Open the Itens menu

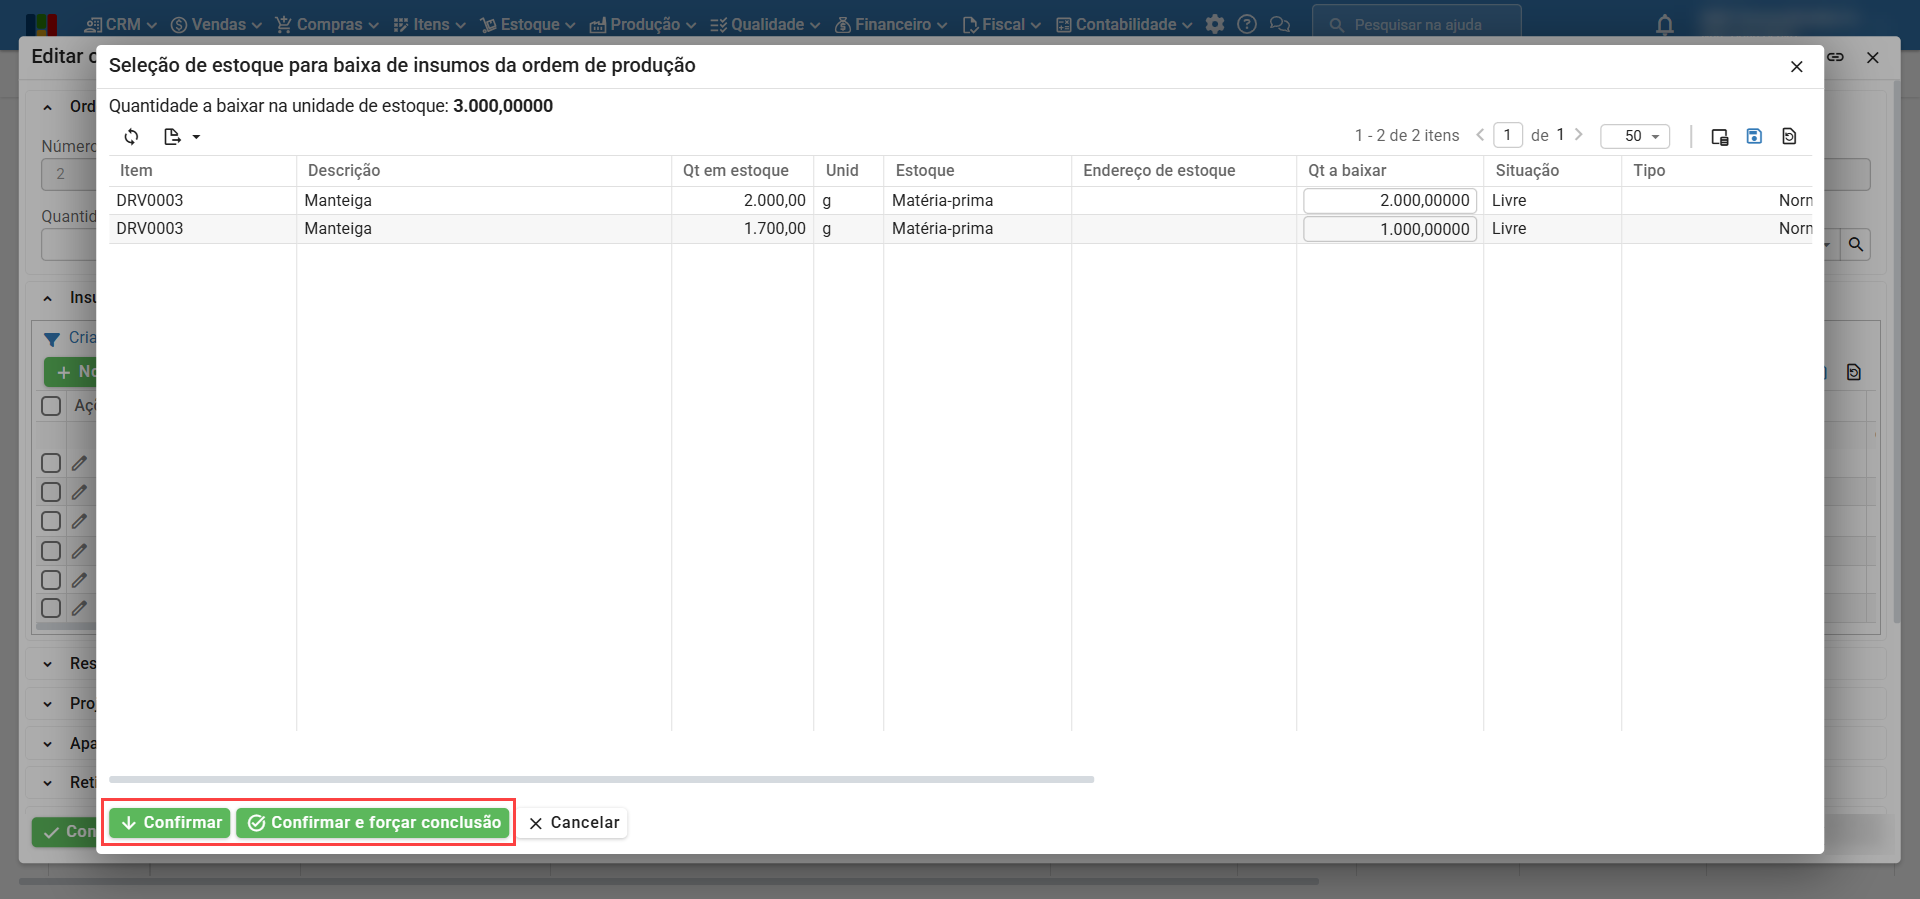point(430,24)
